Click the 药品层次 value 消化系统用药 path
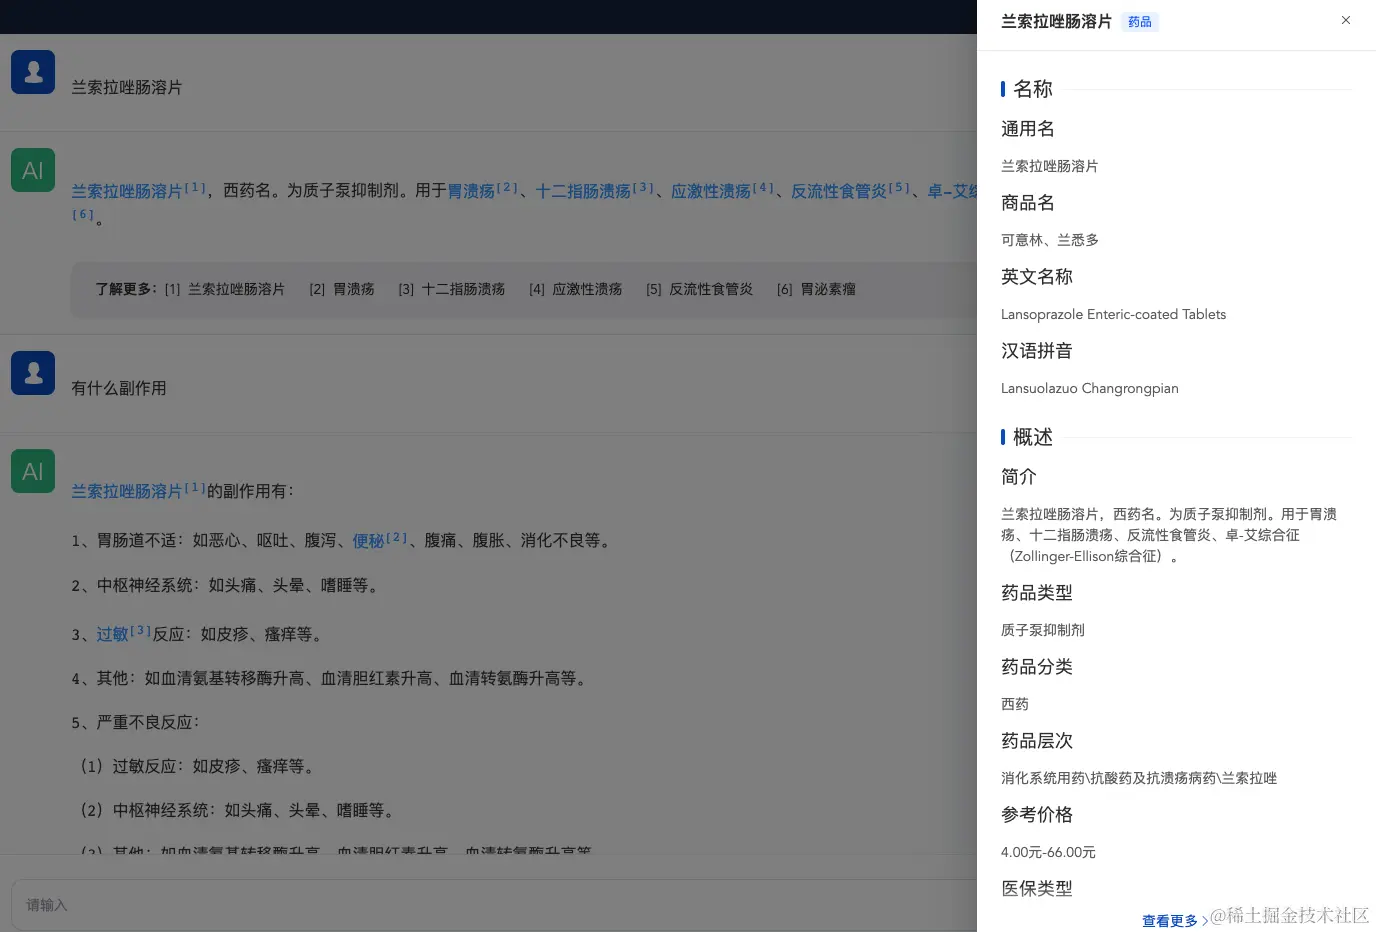The height and width of the screenshot is (932, 1376). [x=1139, y=778]
